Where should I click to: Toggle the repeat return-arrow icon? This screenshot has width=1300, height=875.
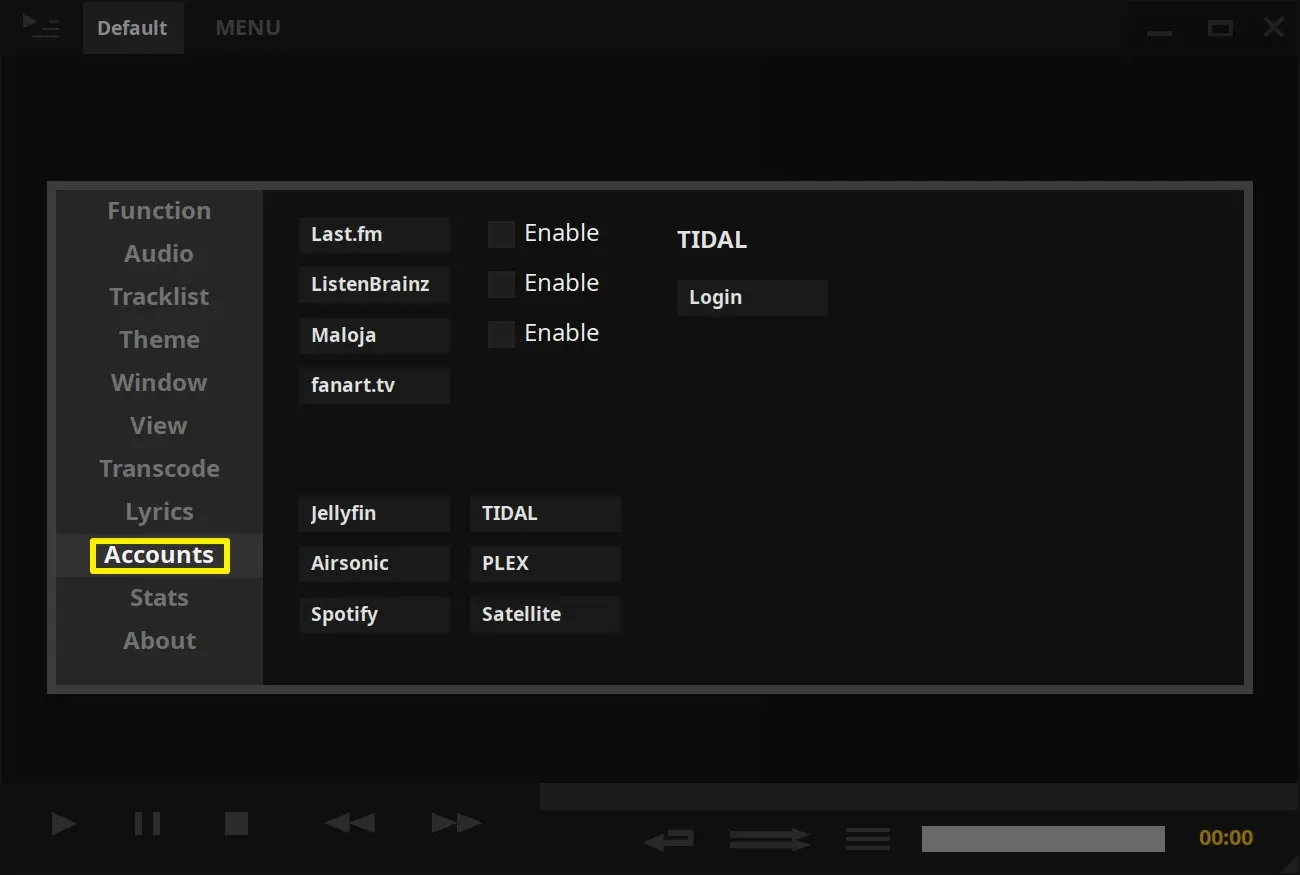click(x=669, y=839)
